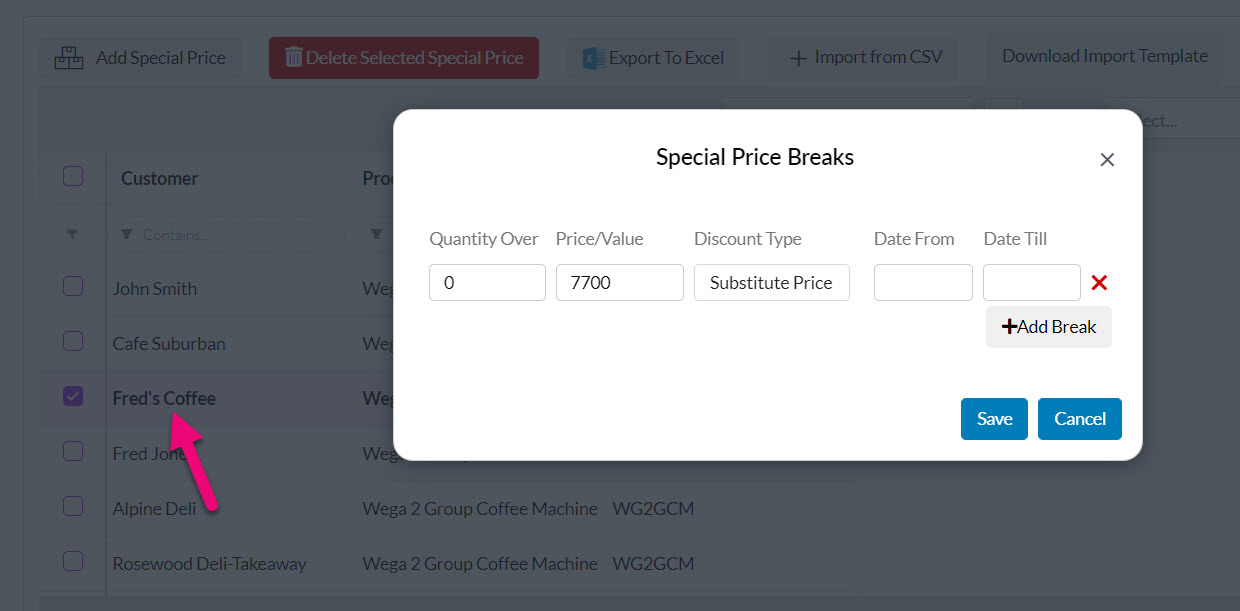Click the Quantity Over input field
This screenshot has width=1240, height=611.
click(x=487, y=283)
